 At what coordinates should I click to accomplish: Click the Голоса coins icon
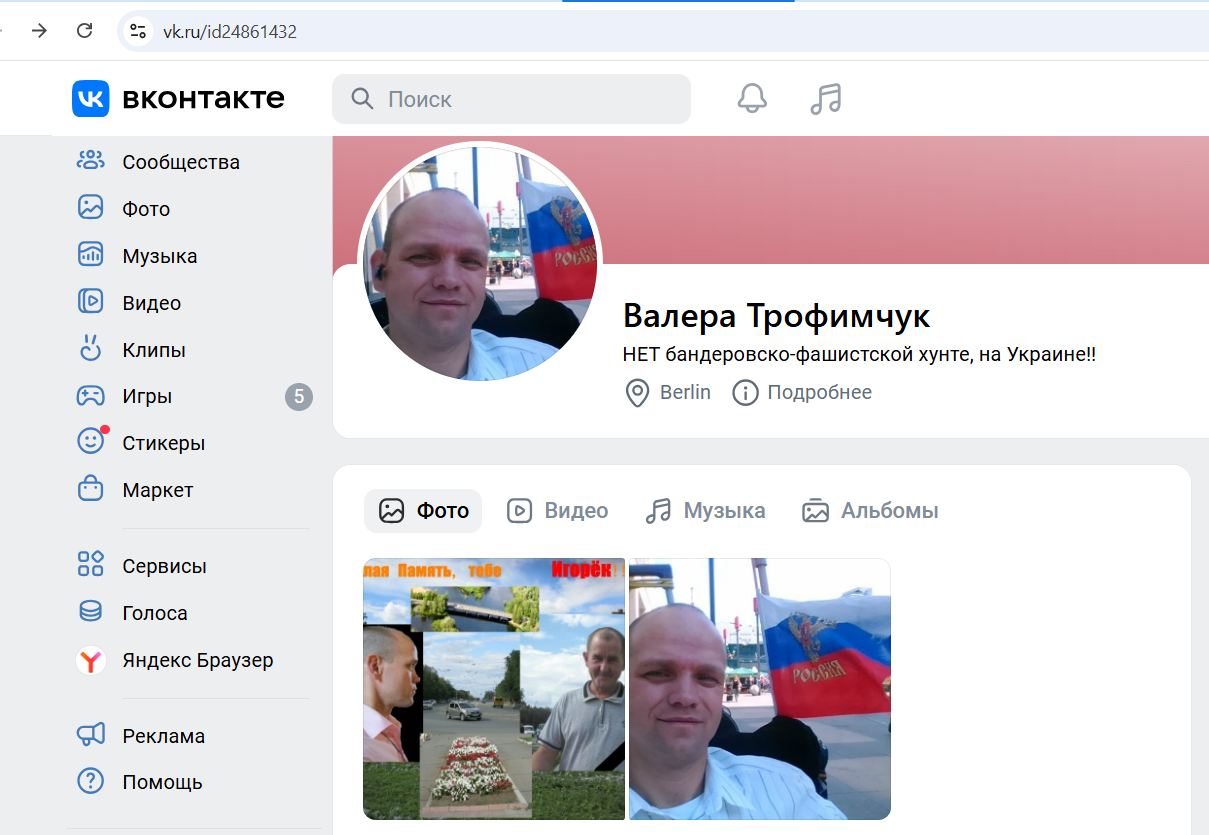91,611
